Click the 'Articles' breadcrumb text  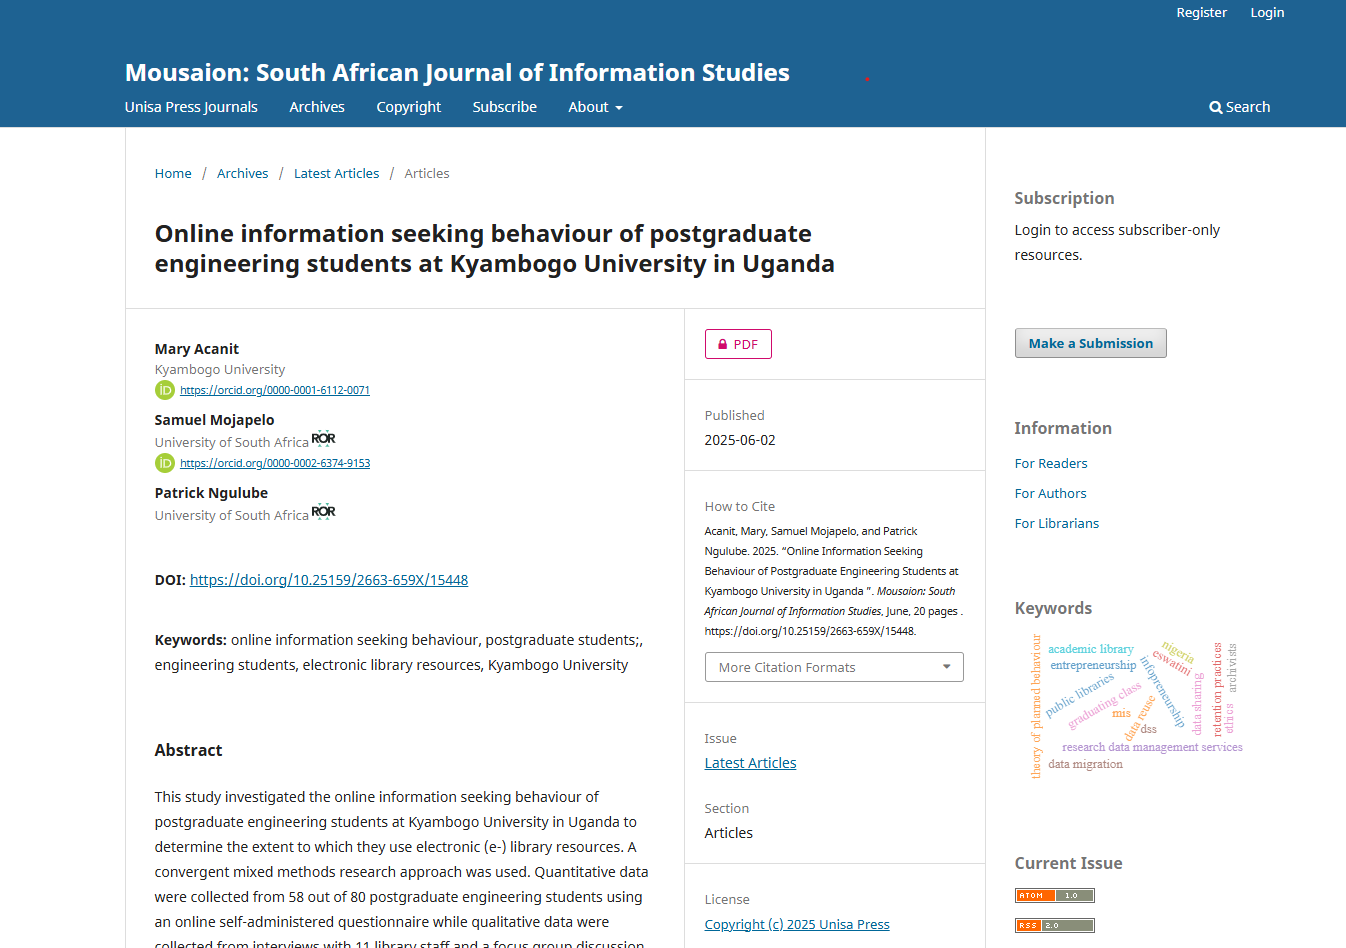[427, 174]
